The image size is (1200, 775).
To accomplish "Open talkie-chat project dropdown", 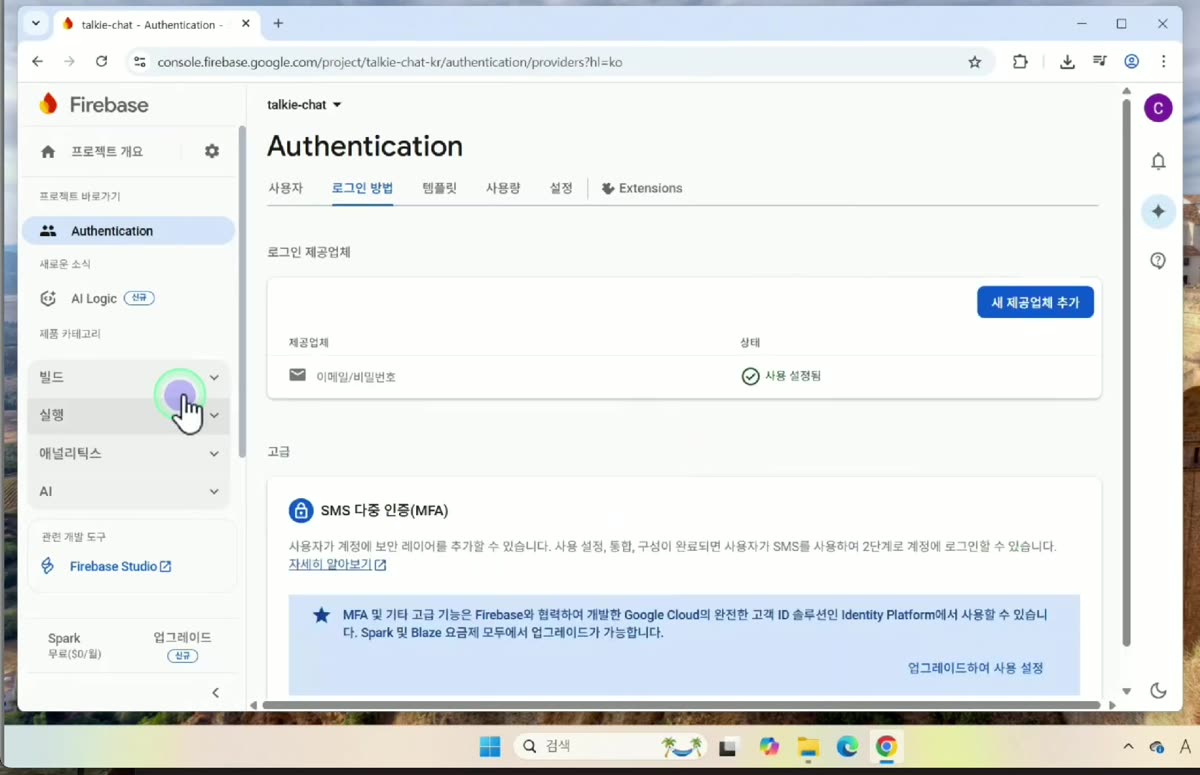I will point(304,105).
